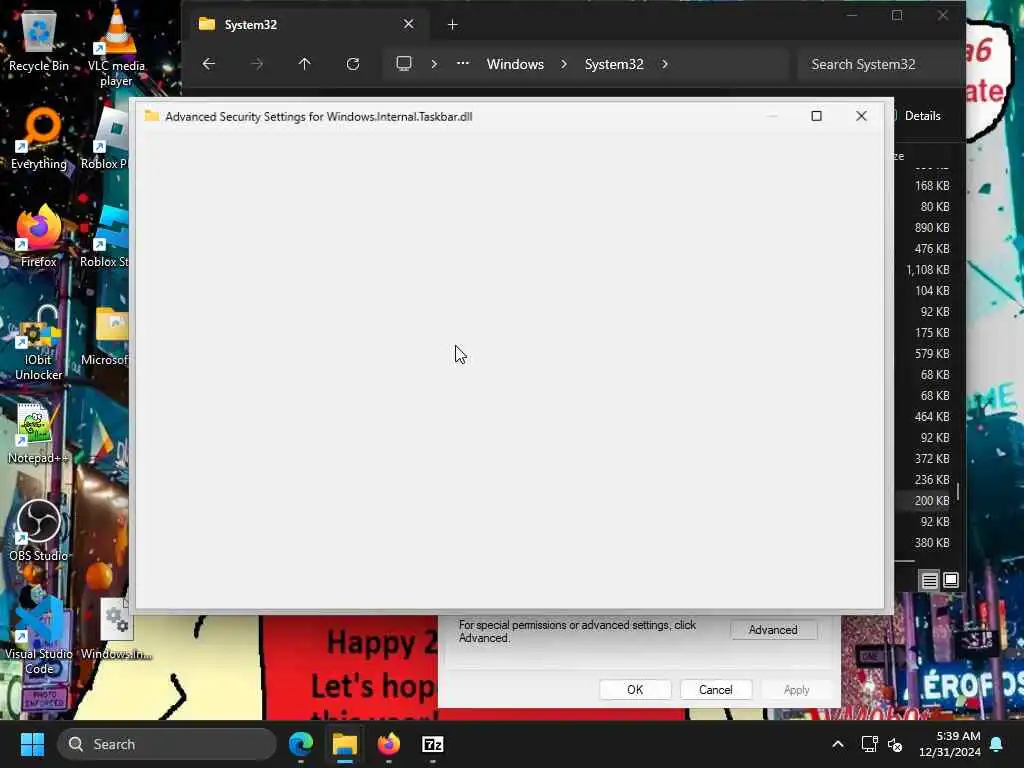Open Roblox Player desktop shortcut

click(x=104, y=139)
